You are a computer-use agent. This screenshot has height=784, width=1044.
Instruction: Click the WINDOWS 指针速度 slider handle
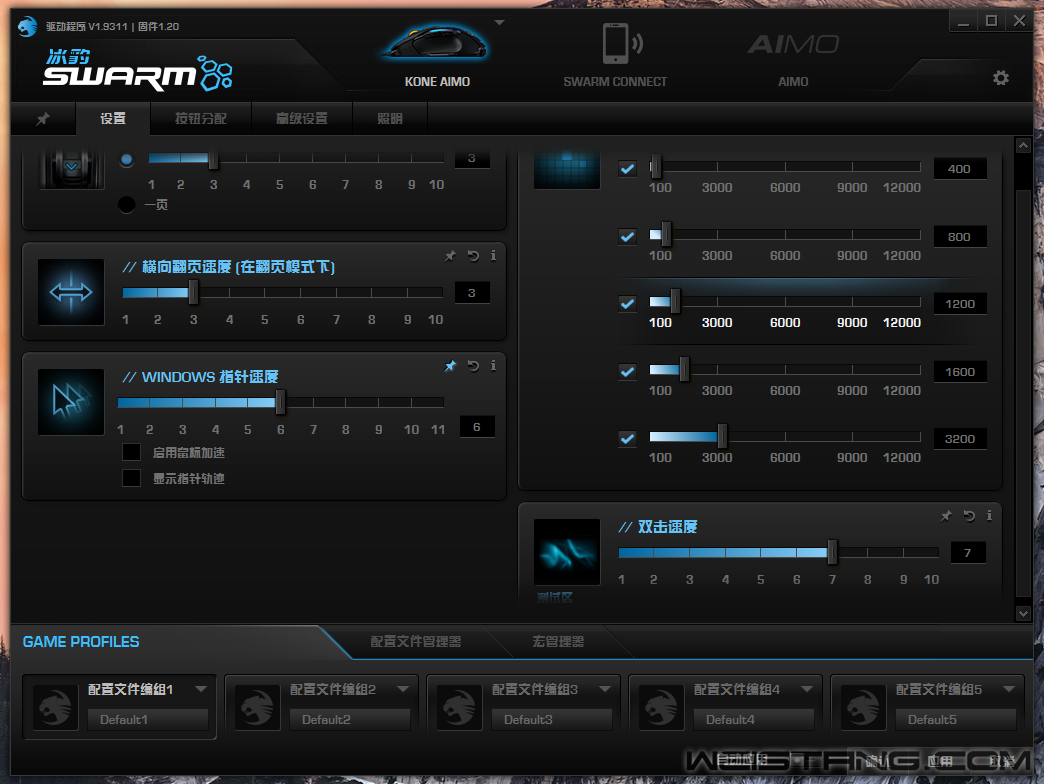point(280,402)
